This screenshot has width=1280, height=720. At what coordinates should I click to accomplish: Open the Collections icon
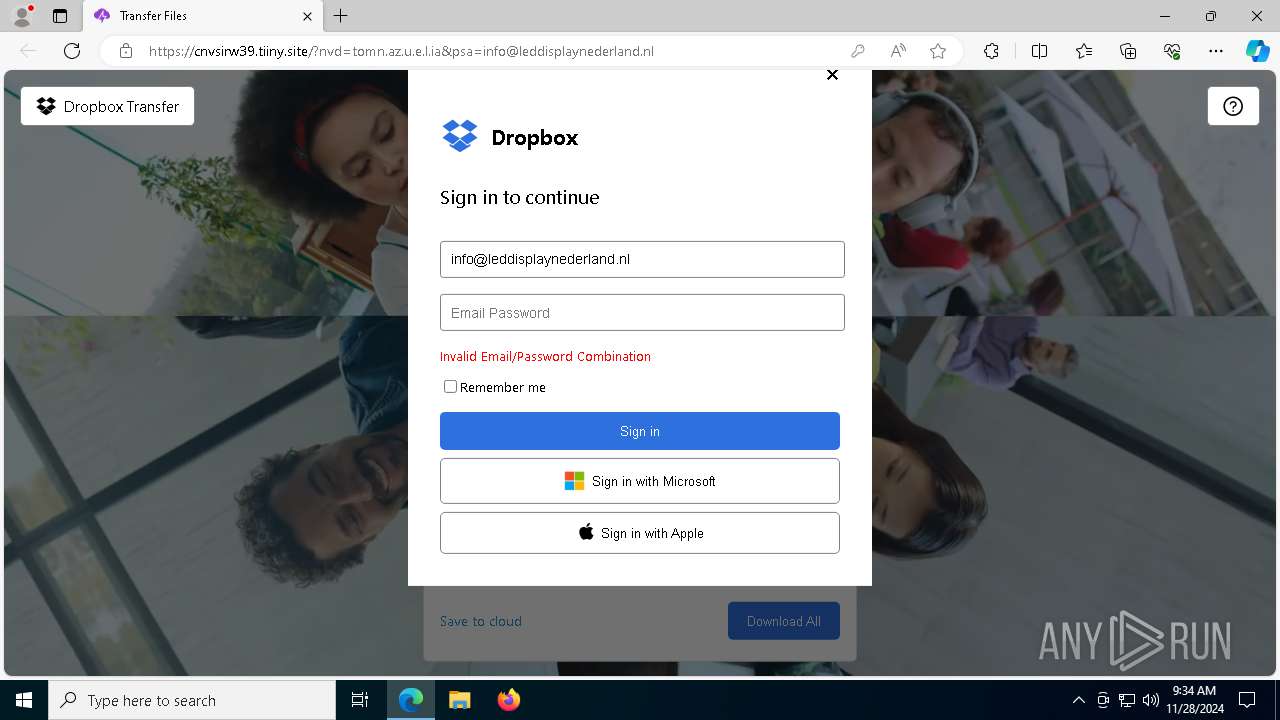click(x=1128, y=51)
